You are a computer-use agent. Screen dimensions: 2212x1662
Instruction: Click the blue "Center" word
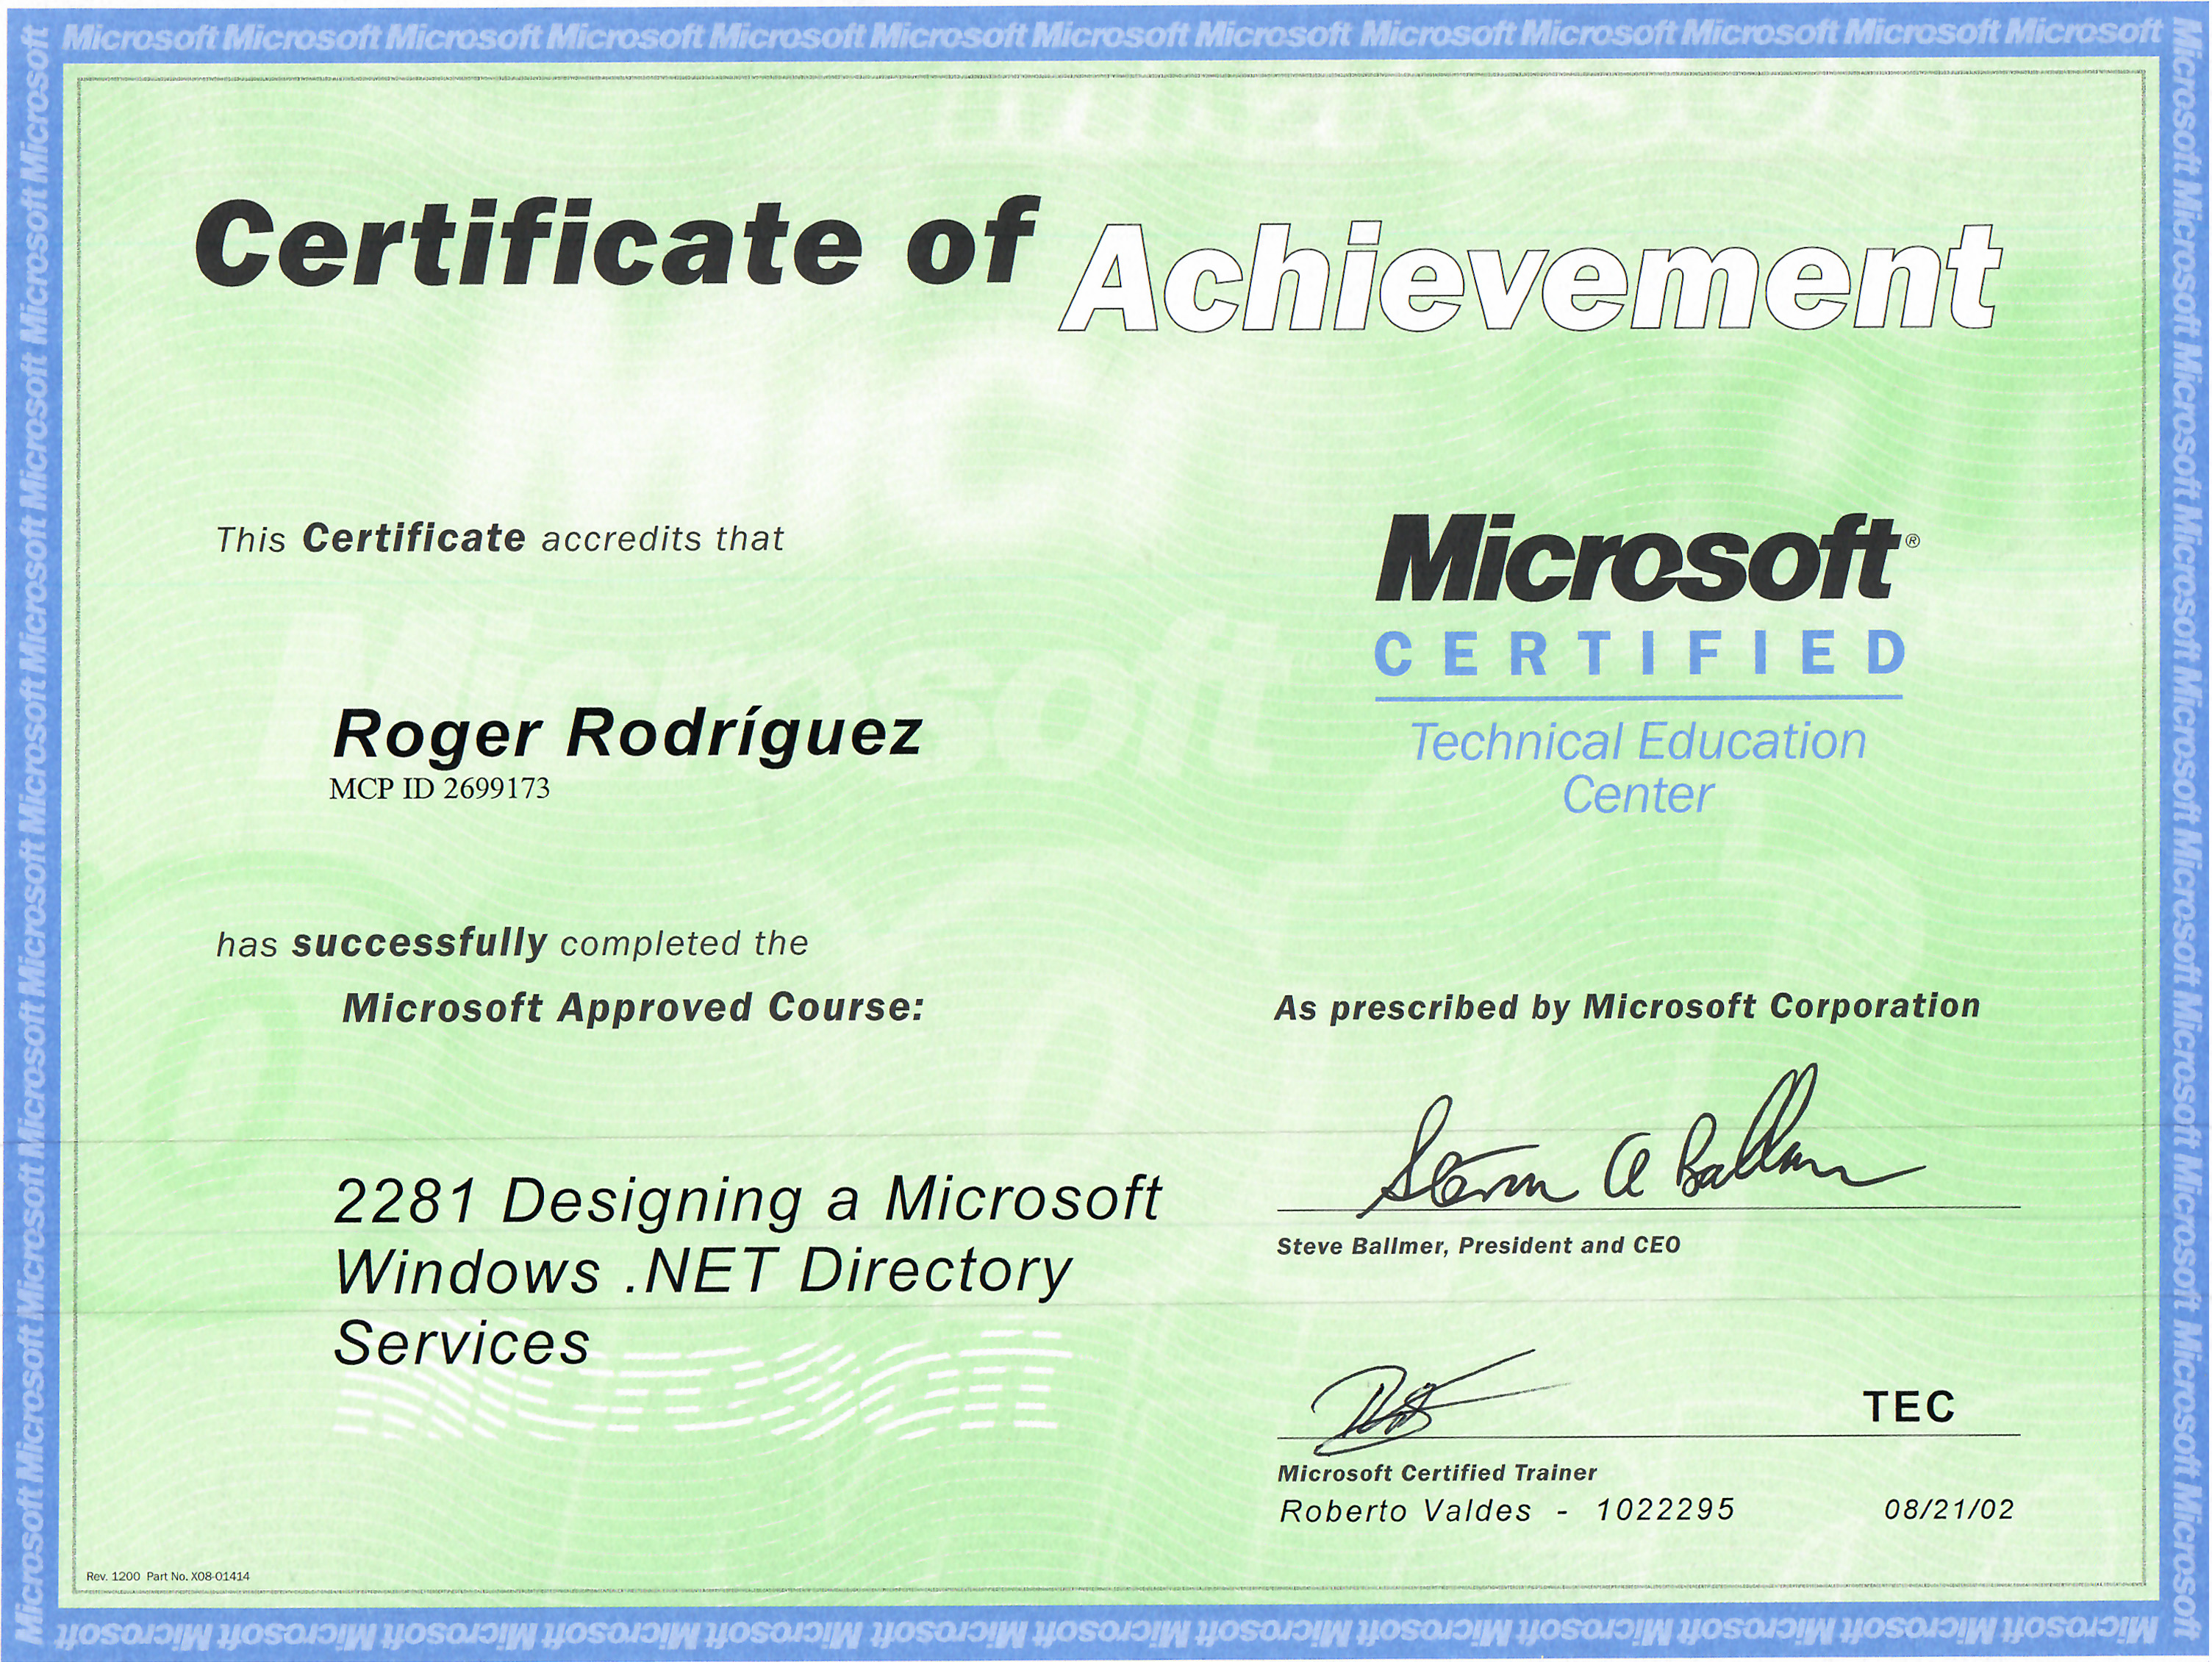coord(1638,796)
